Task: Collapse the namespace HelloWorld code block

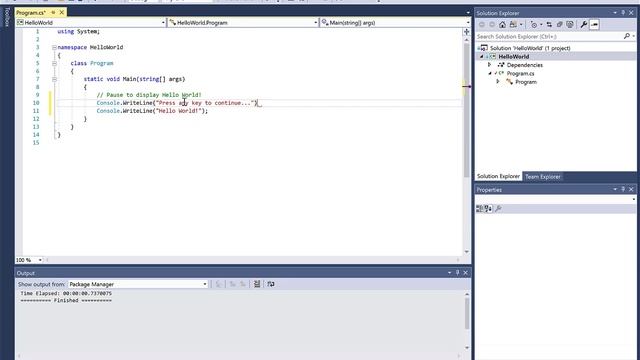Action: tap(54, 47)
